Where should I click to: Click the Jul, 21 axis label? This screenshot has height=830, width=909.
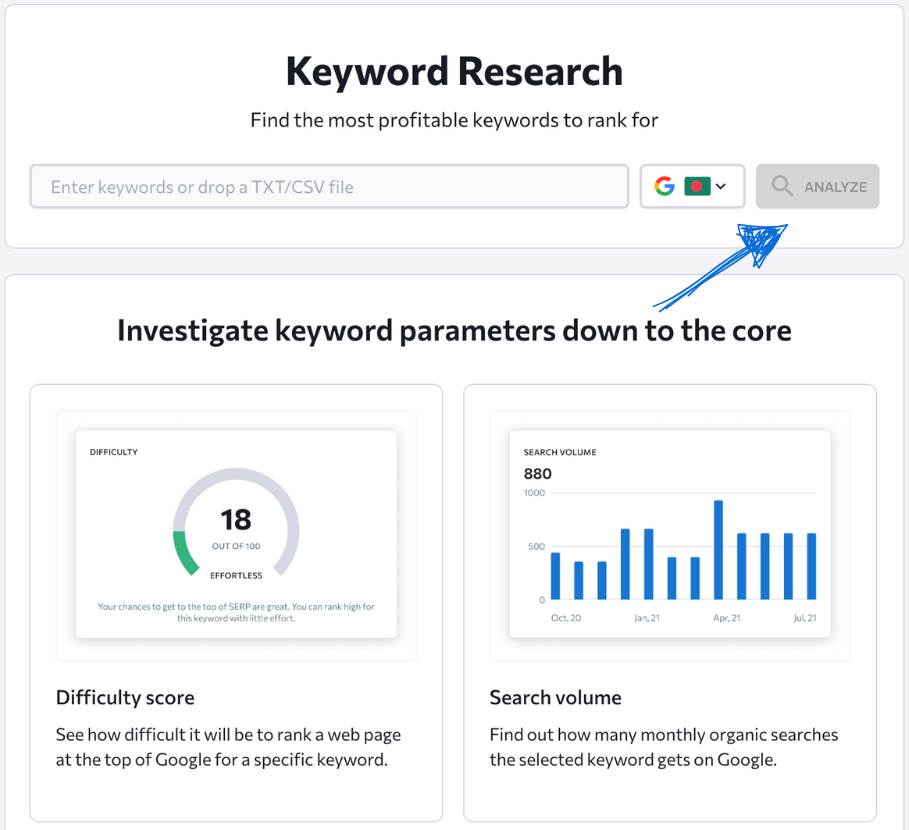click(803, 618)
